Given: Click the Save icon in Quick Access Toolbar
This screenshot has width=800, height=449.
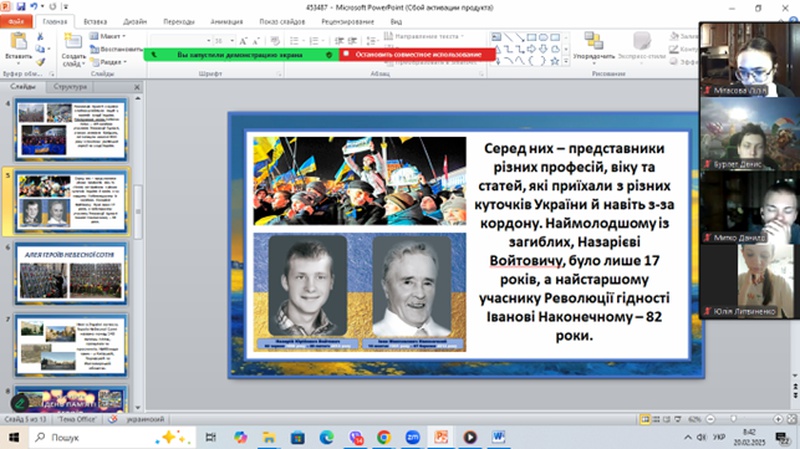Looking at the screenshot, I should (22, 6).
